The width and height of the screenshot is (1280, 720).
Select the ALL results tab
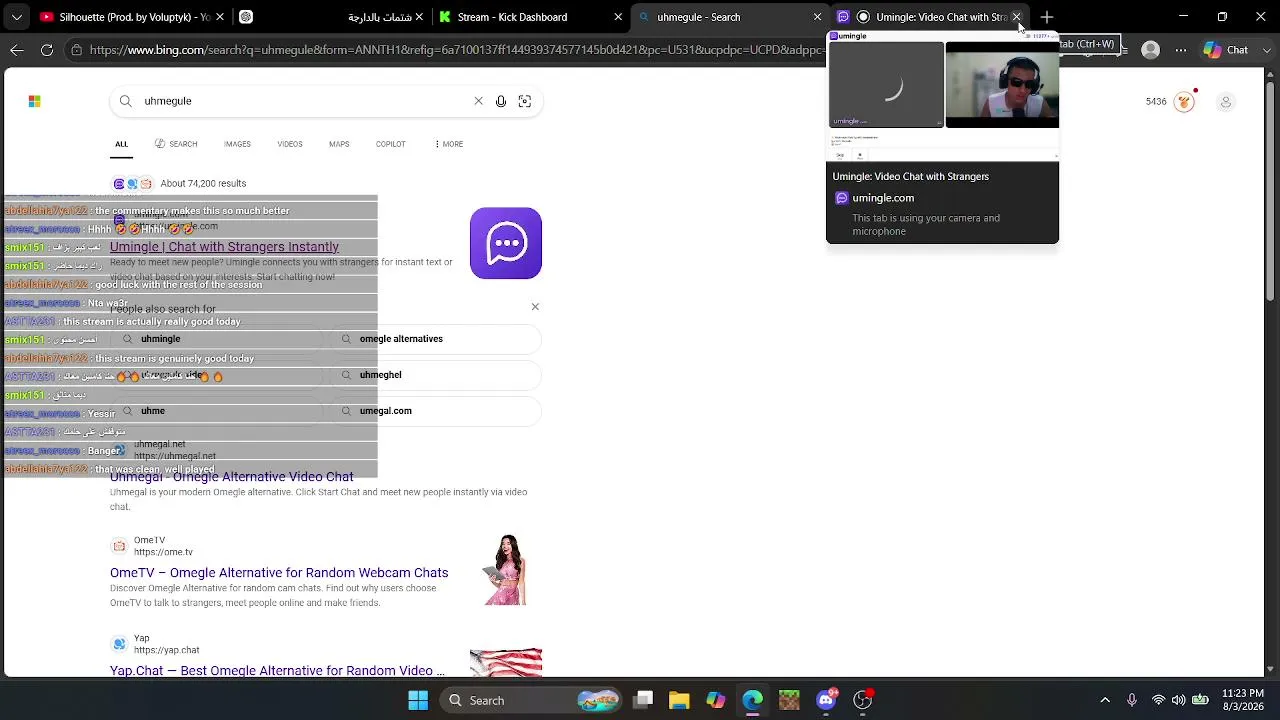pyautogui.click(x=121, y=144)
